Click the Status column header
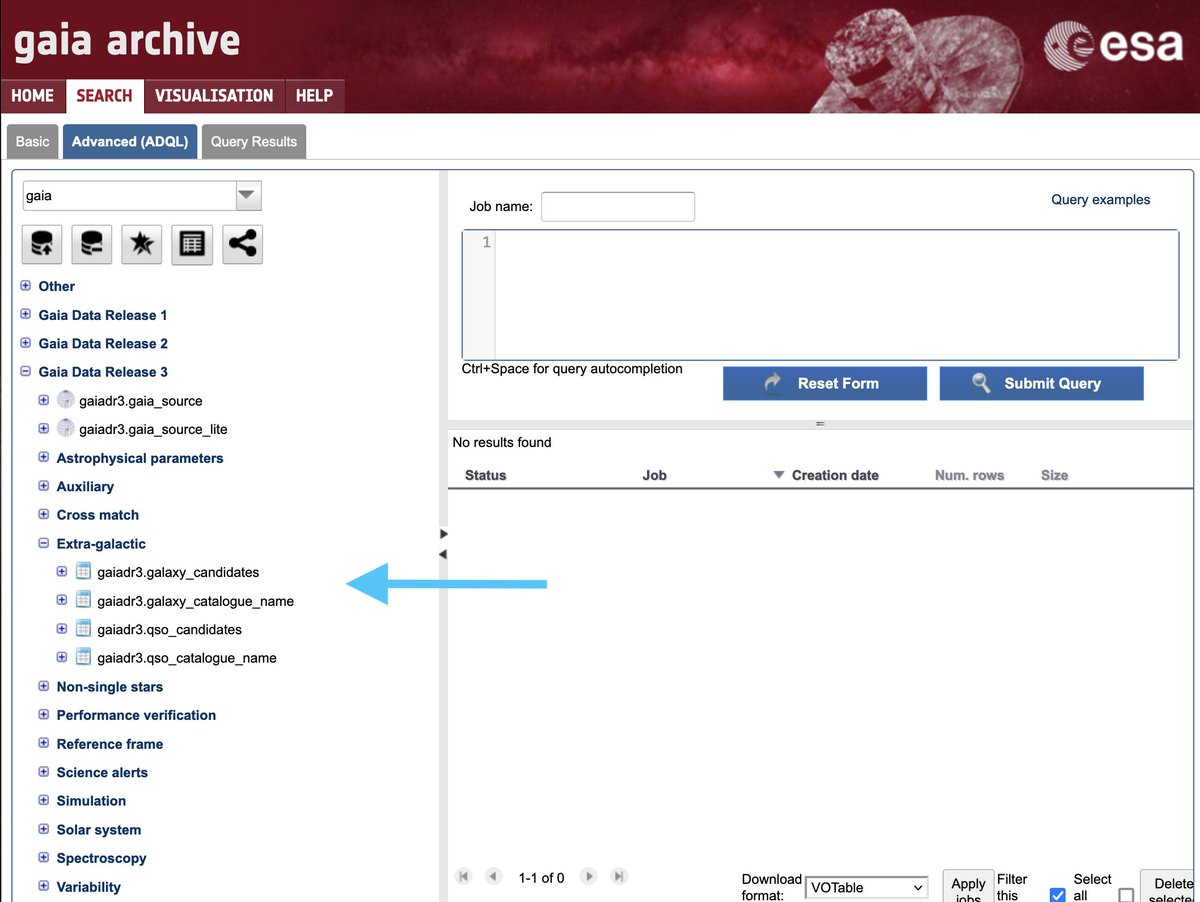The image size is (1200, 902). 485,475
